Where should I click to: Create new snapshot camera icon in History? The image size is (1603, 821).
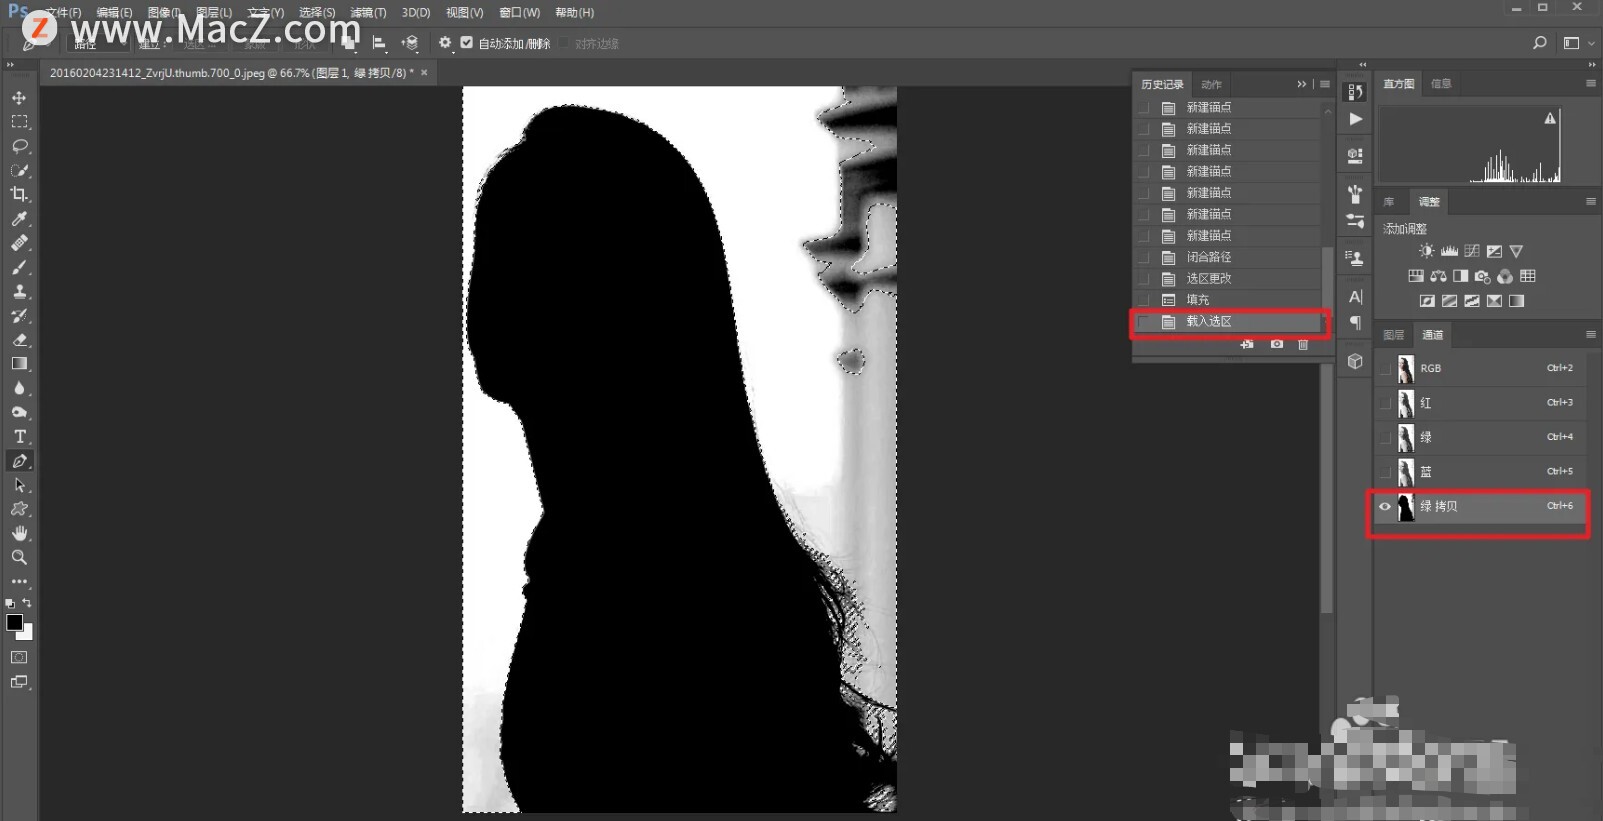[x=1276, y=344]
